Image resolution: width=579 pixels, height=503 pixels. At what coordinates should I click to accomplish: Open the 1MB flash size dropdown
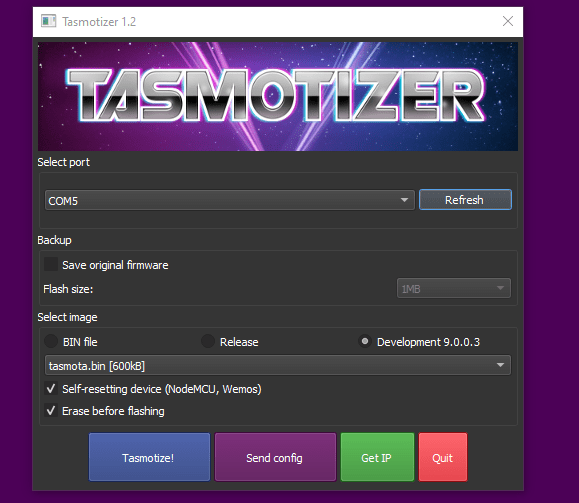[454, 288]
